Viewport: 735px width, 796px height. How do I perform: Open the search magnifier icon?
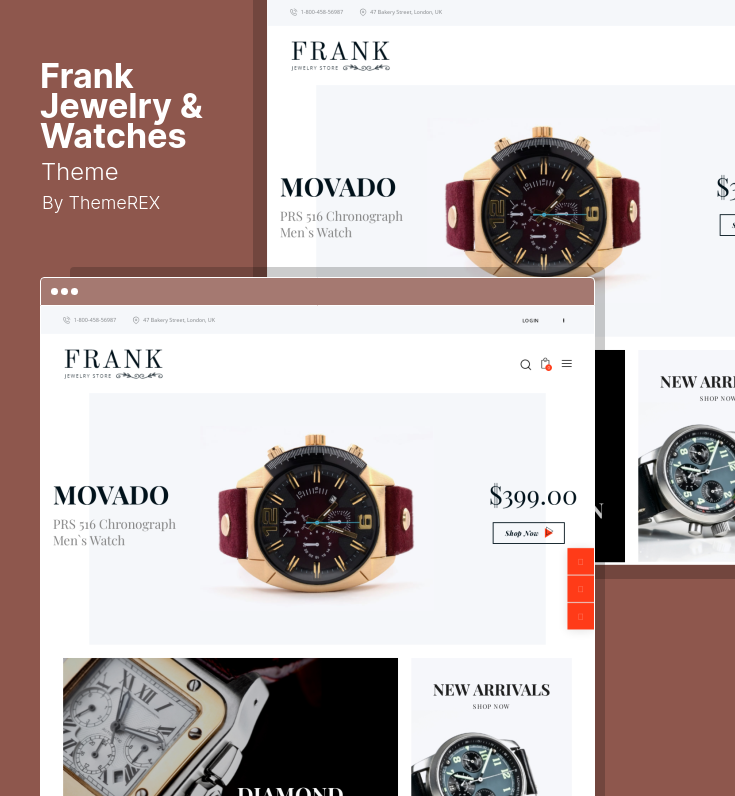(525, 364)
